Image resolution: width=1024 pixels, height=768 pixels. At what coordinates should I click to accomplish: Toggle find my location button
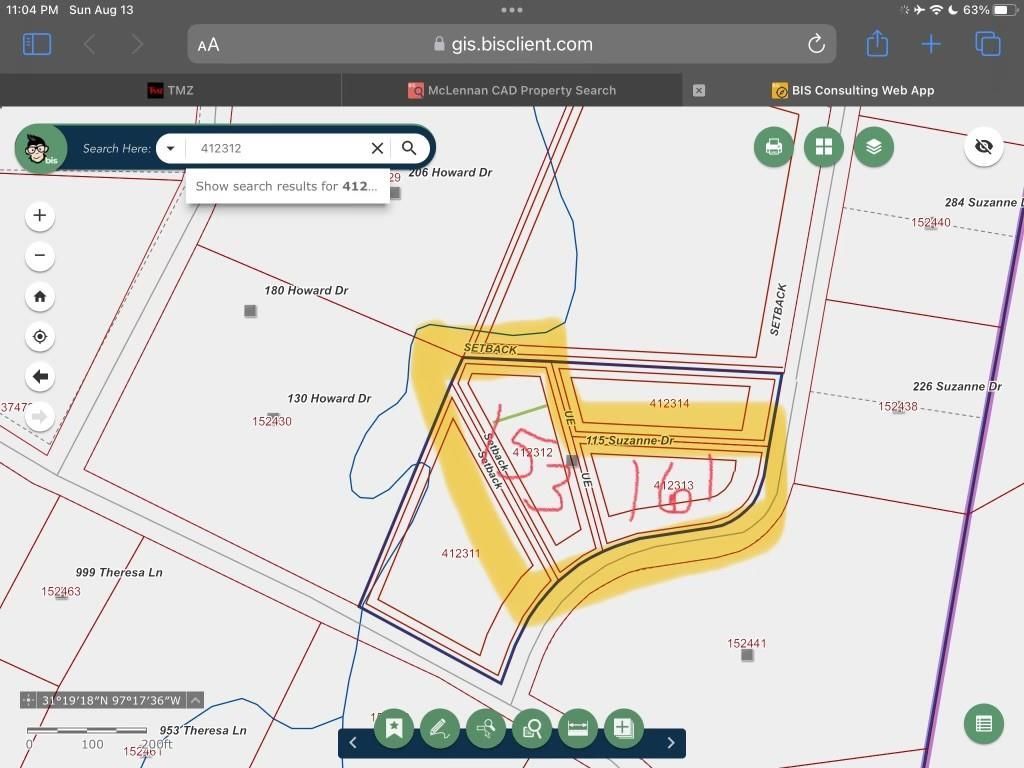pos(40,337)
